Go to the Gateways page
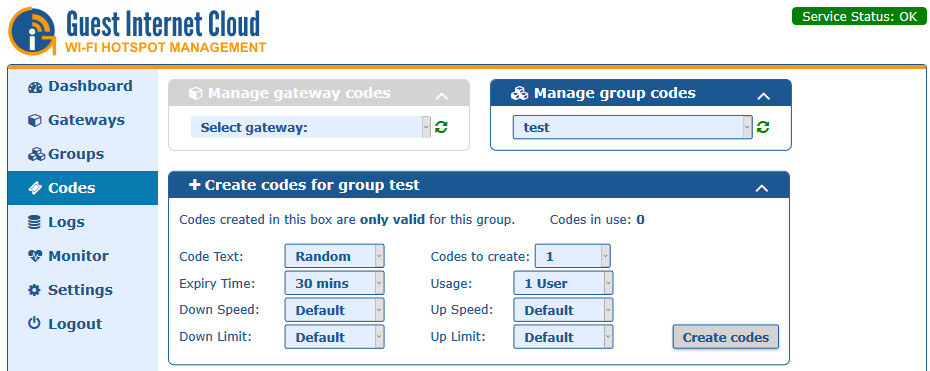Screen dimensions: 930x371 pos(82,120)
